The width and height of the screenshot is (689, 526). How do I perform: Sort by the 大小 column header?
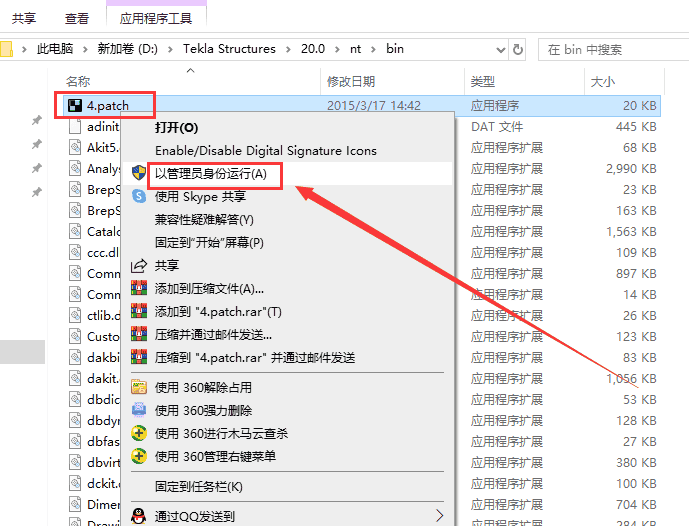602,81
